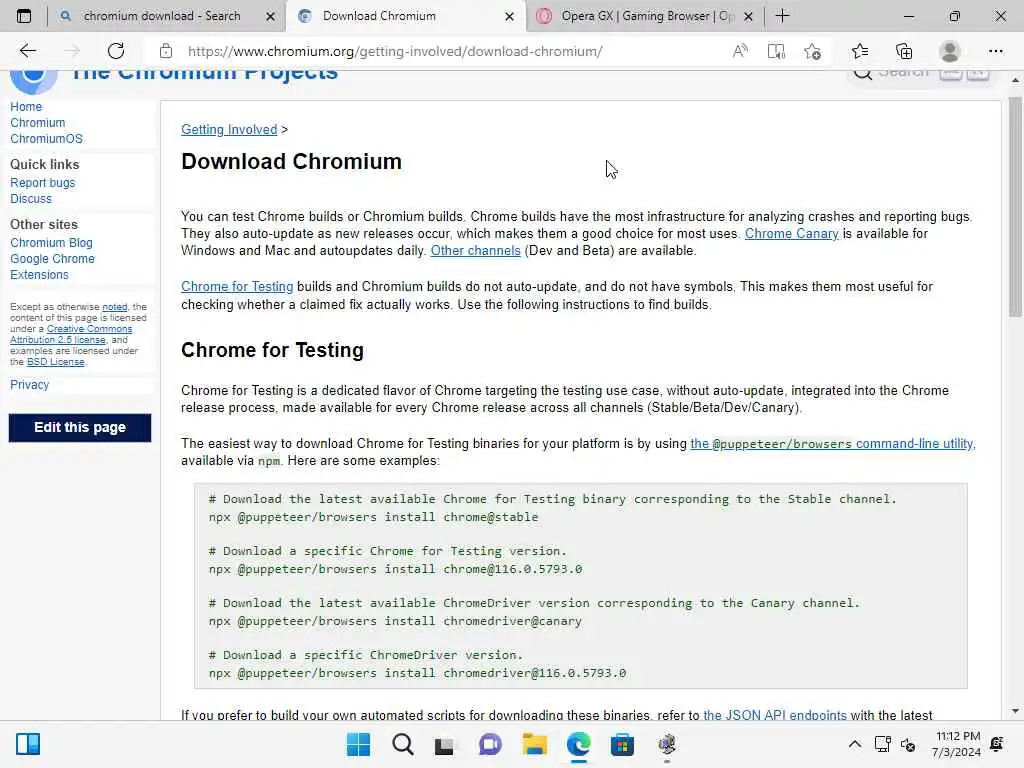The width and height of the screenshot is (1024, 768).
Task: Open the Chat app on the taskbar
Action: (x=490, y=744)
